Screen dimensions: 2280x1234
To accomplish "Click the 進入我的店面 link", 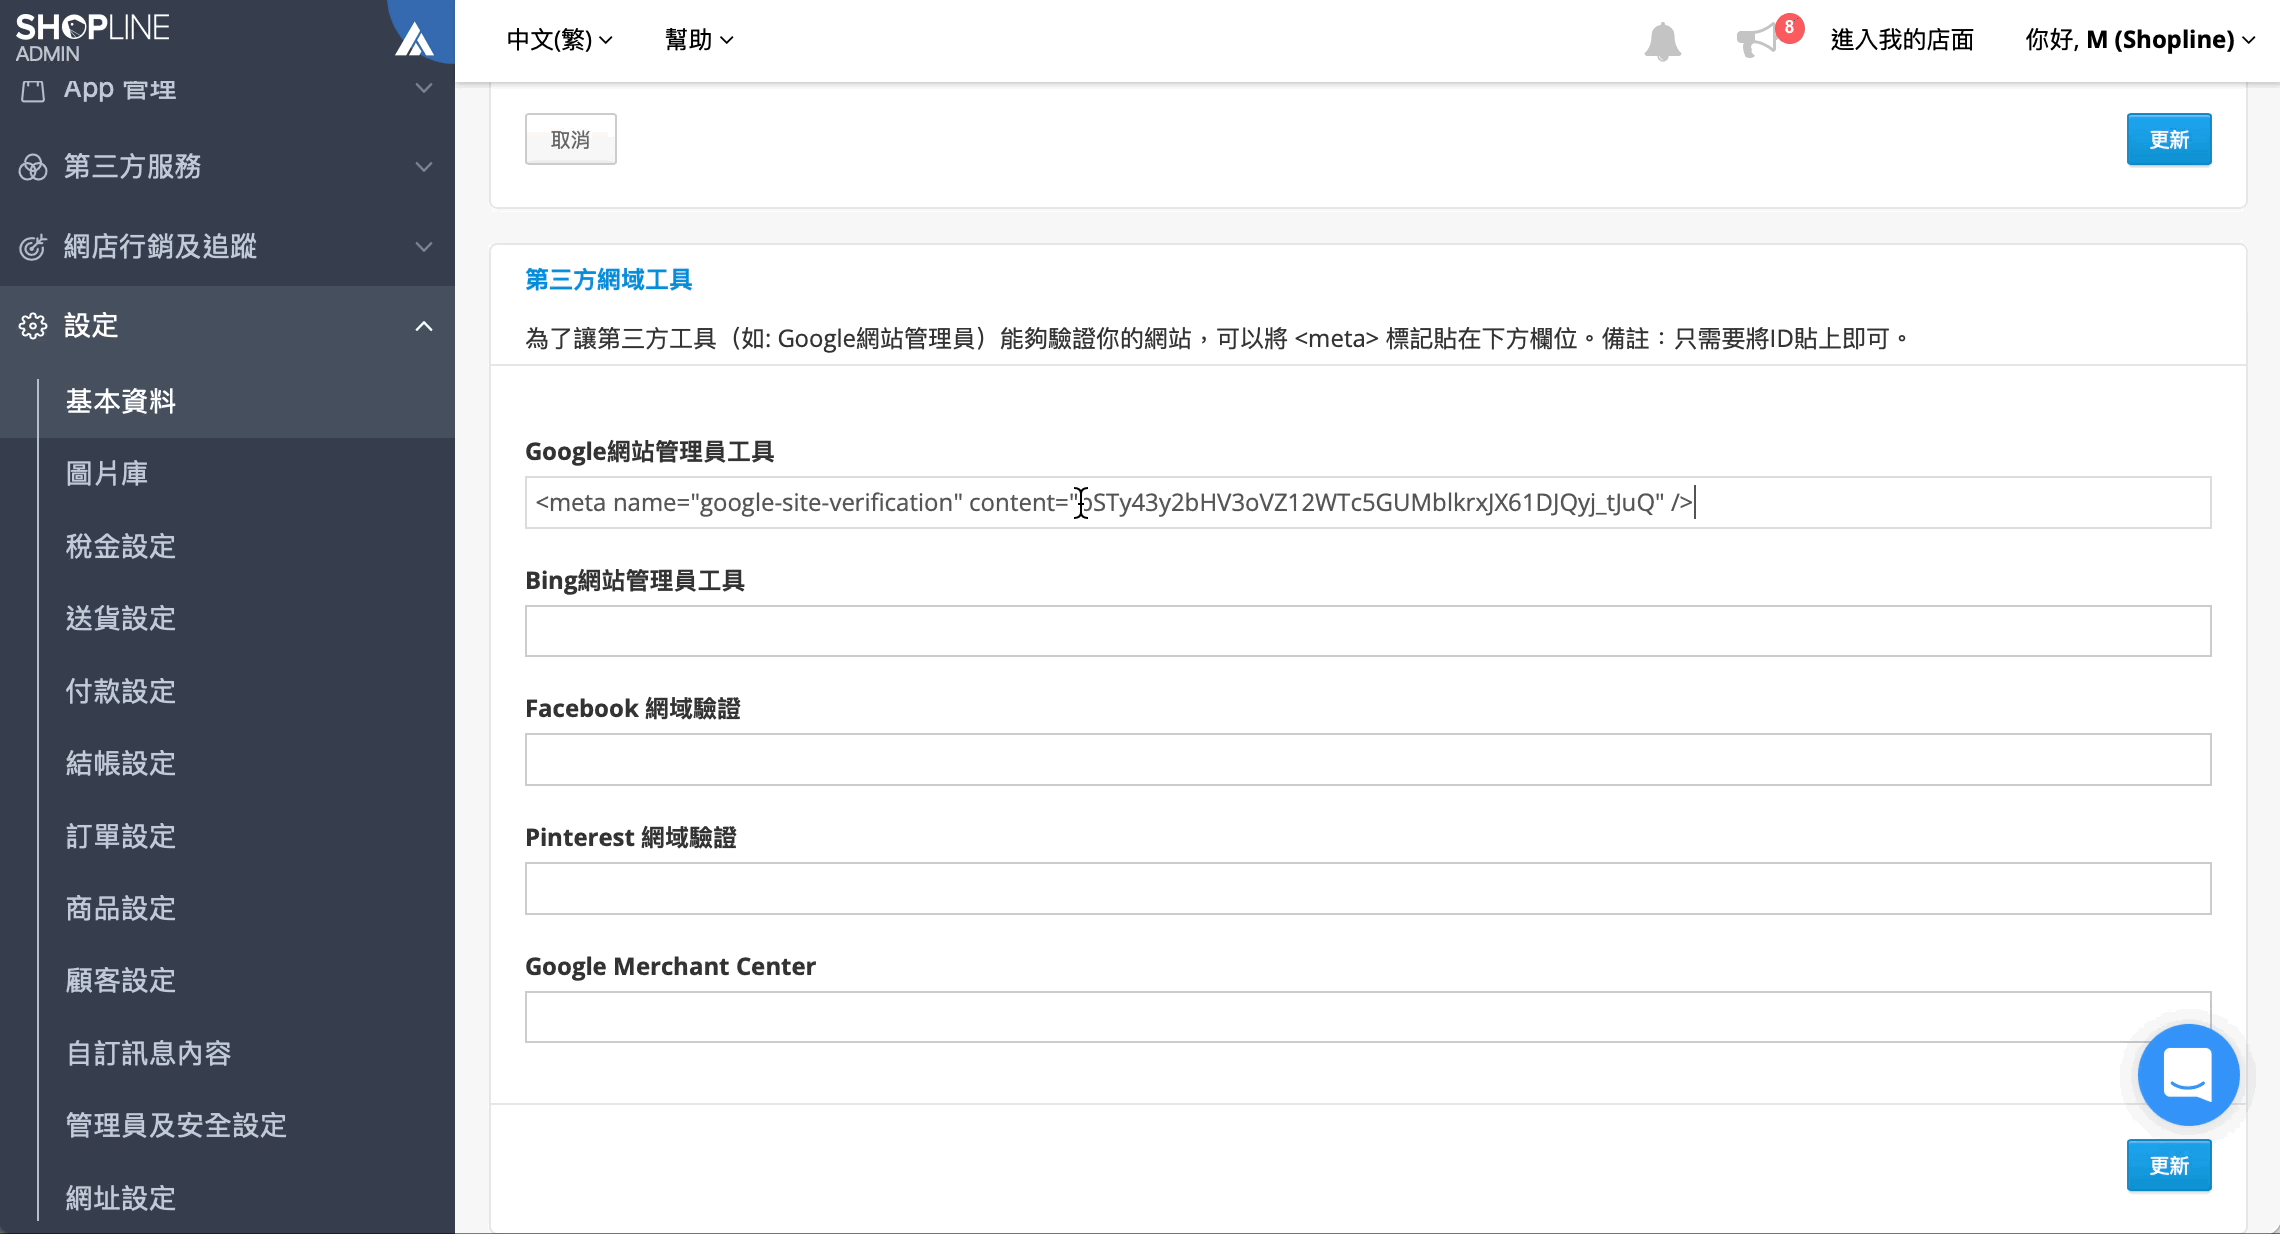I will point(1902,40).
